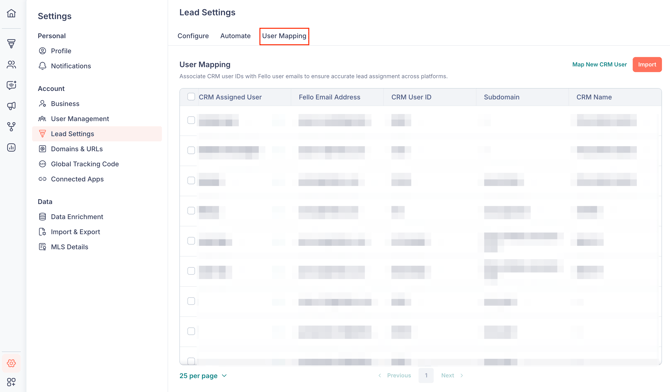Image resolution: width=670 pixels, height=392 pixels.
Task: Click the funnel leads icon in left rail
Action: (12, 43)
